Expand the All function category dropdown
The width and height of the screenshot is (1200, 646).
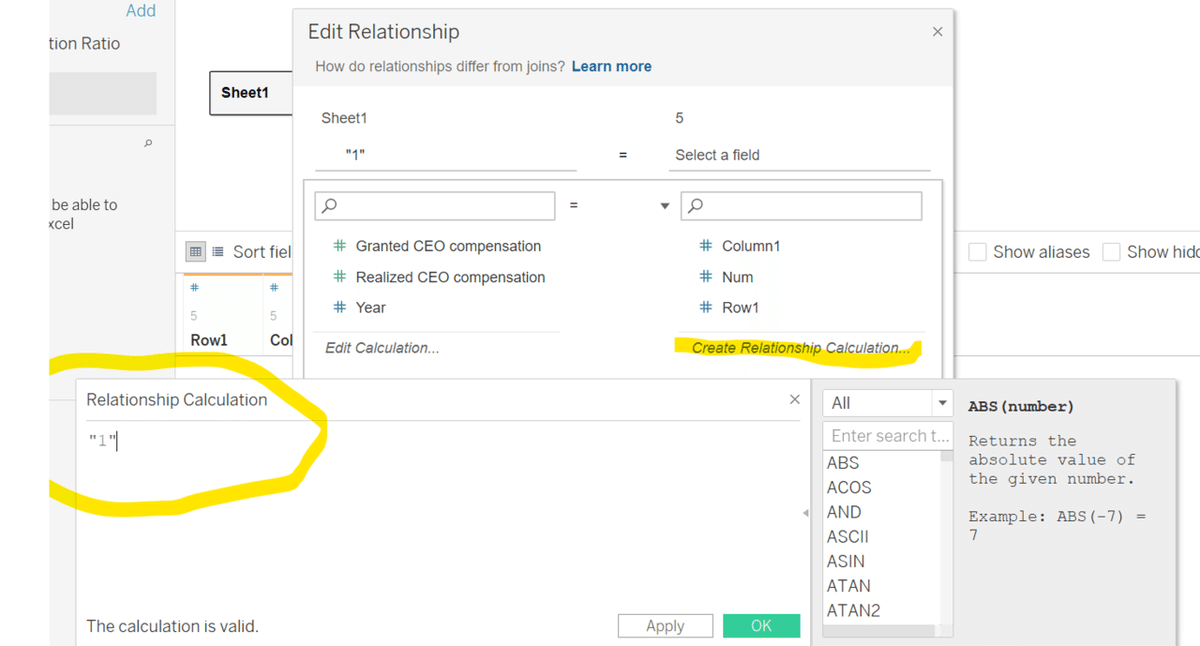click(x=941, y=403)
